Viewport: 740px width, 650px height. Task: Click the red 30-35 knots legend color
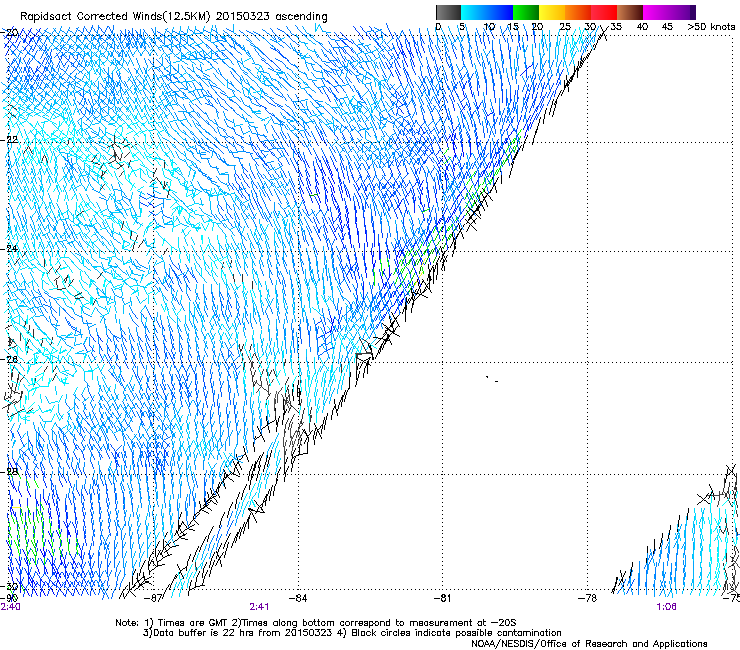point(604,12)
